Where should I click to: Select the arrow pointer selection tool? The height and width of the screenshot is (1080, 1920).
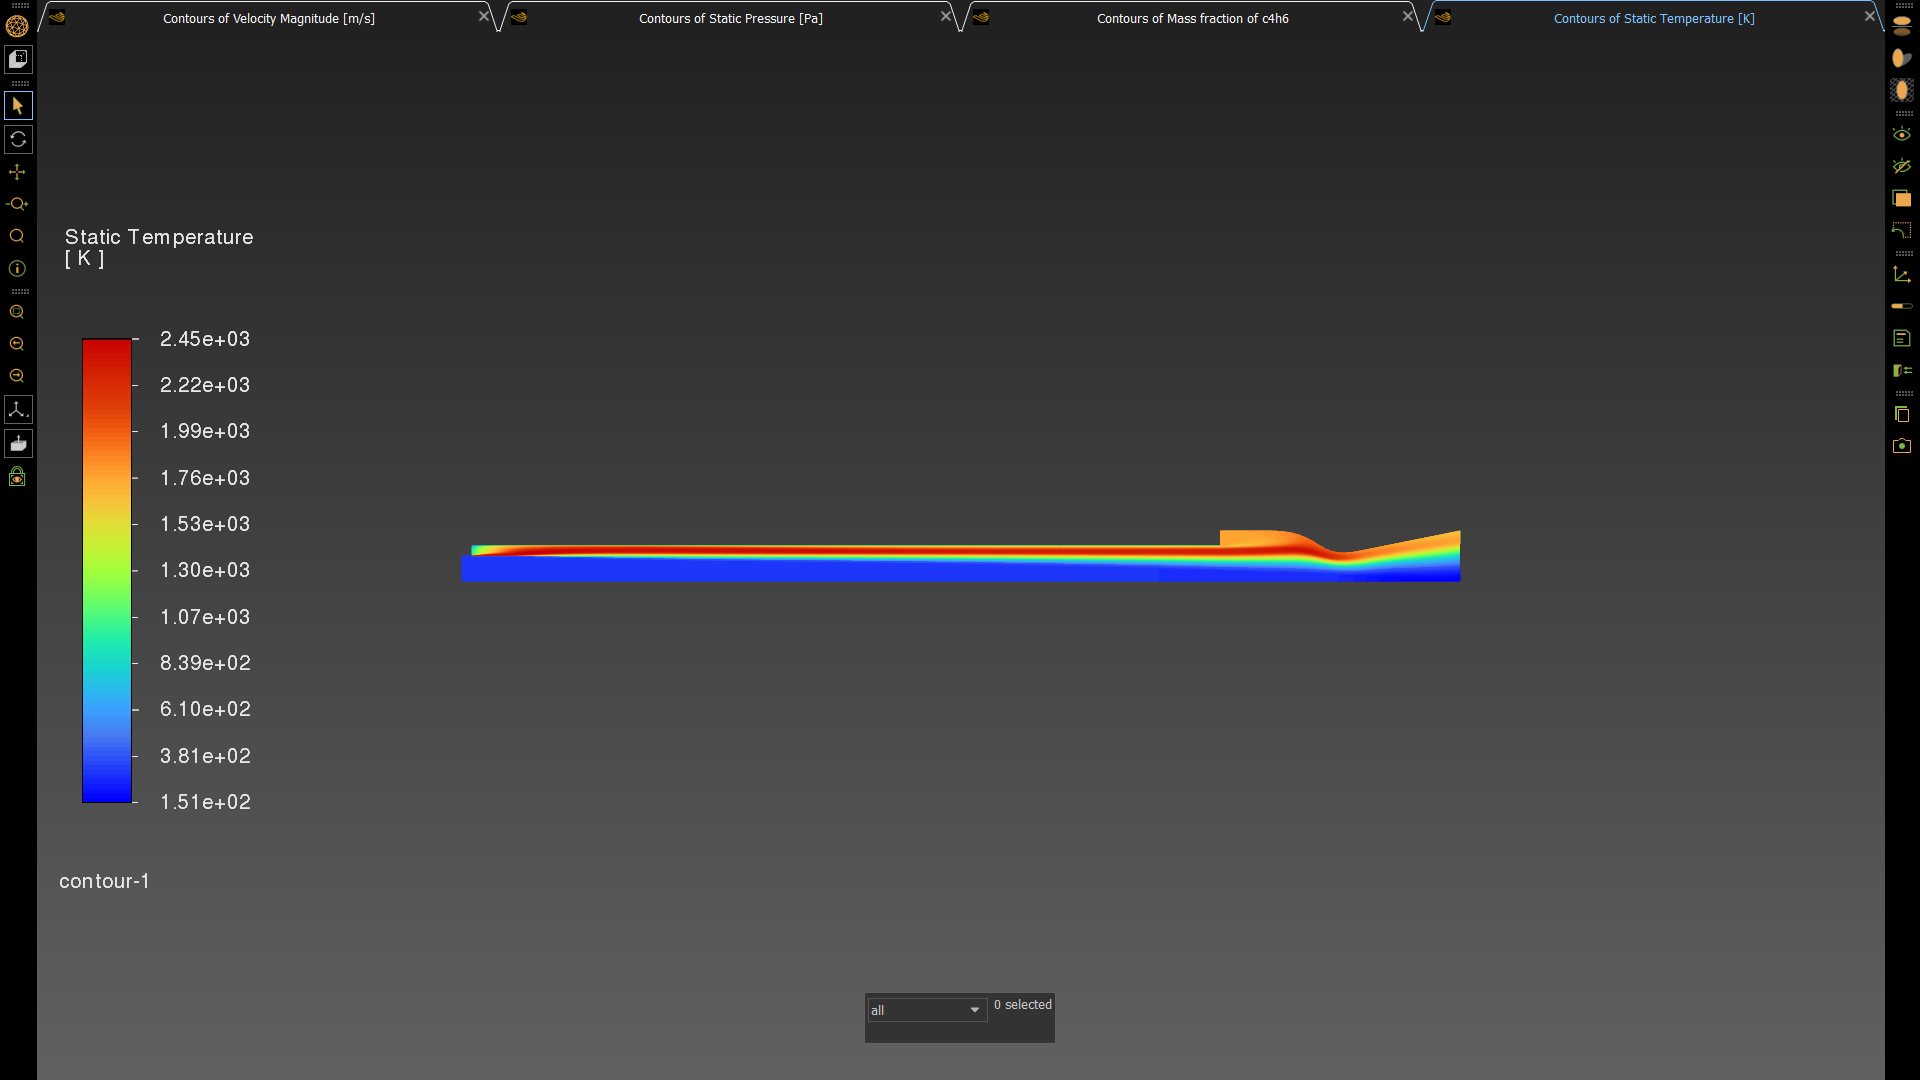click(x=18, y=106)
